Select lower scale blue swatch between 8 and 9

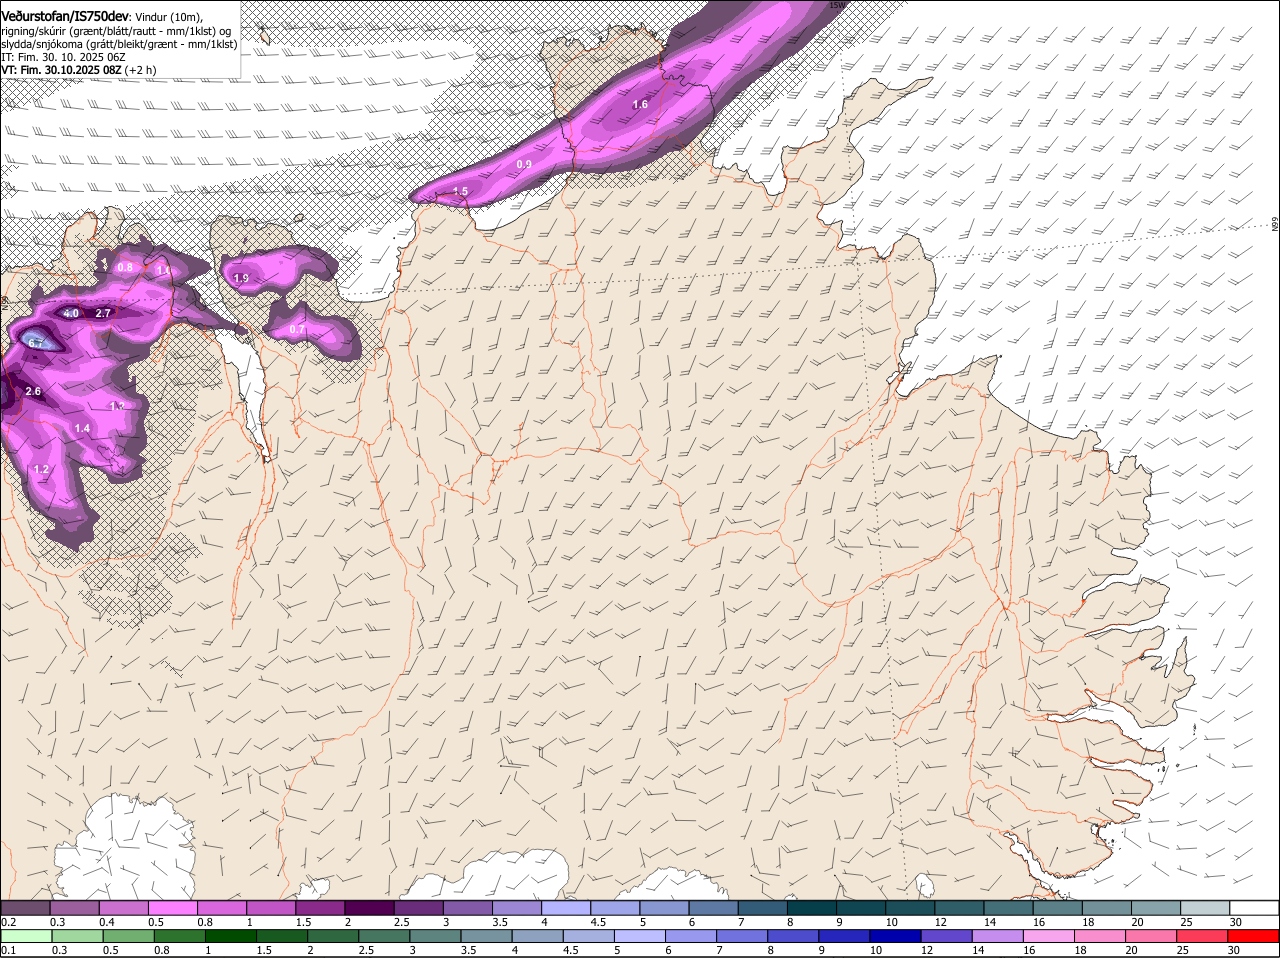(793, 936)
